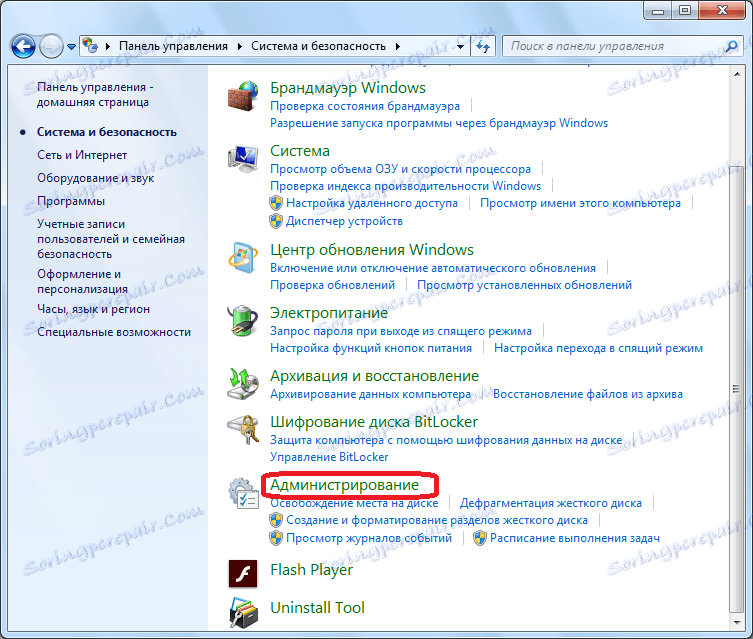The image size is (753, 639).
Task: Click Освобождение места на диске link
Action: (x=354, y=504)
